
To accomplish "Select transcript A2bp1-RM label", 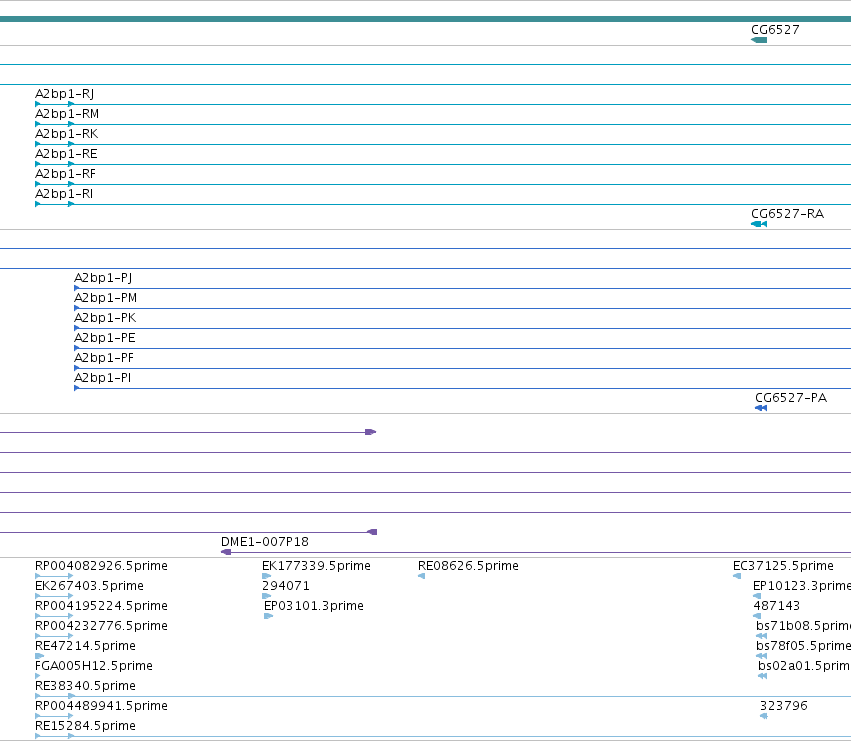I will tap(67, 114).
